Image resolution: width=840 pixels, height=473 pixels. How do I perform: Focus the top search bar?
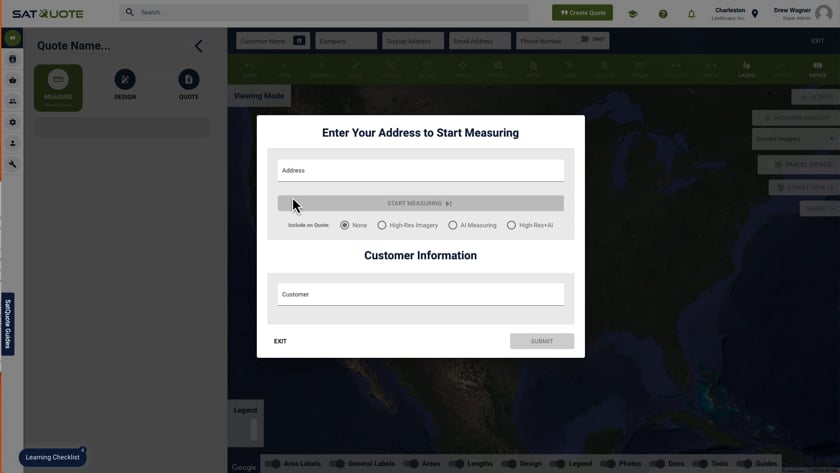click(x=324, y=12)
